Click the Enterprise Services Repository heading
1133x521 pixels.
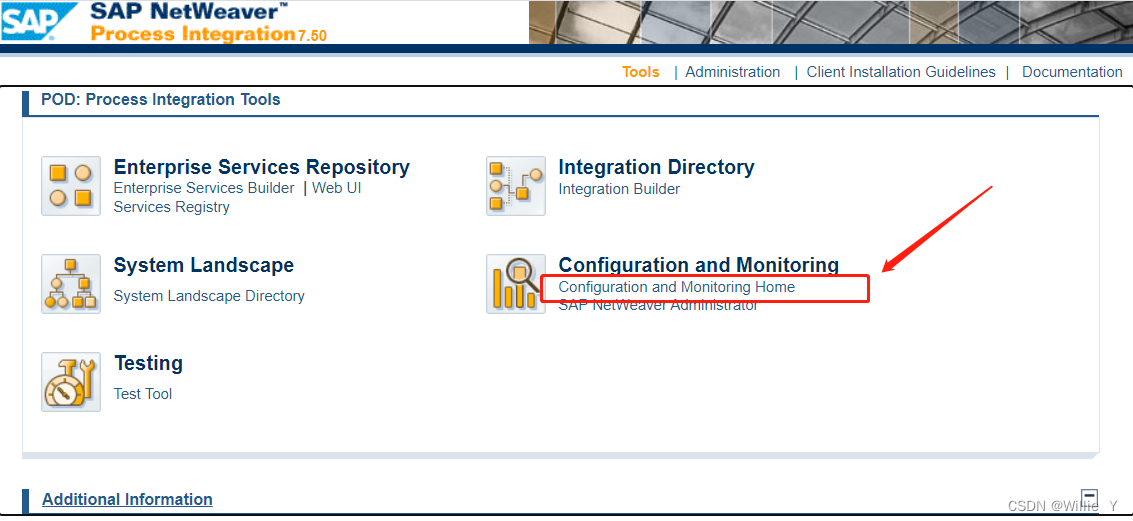point(262,167)
